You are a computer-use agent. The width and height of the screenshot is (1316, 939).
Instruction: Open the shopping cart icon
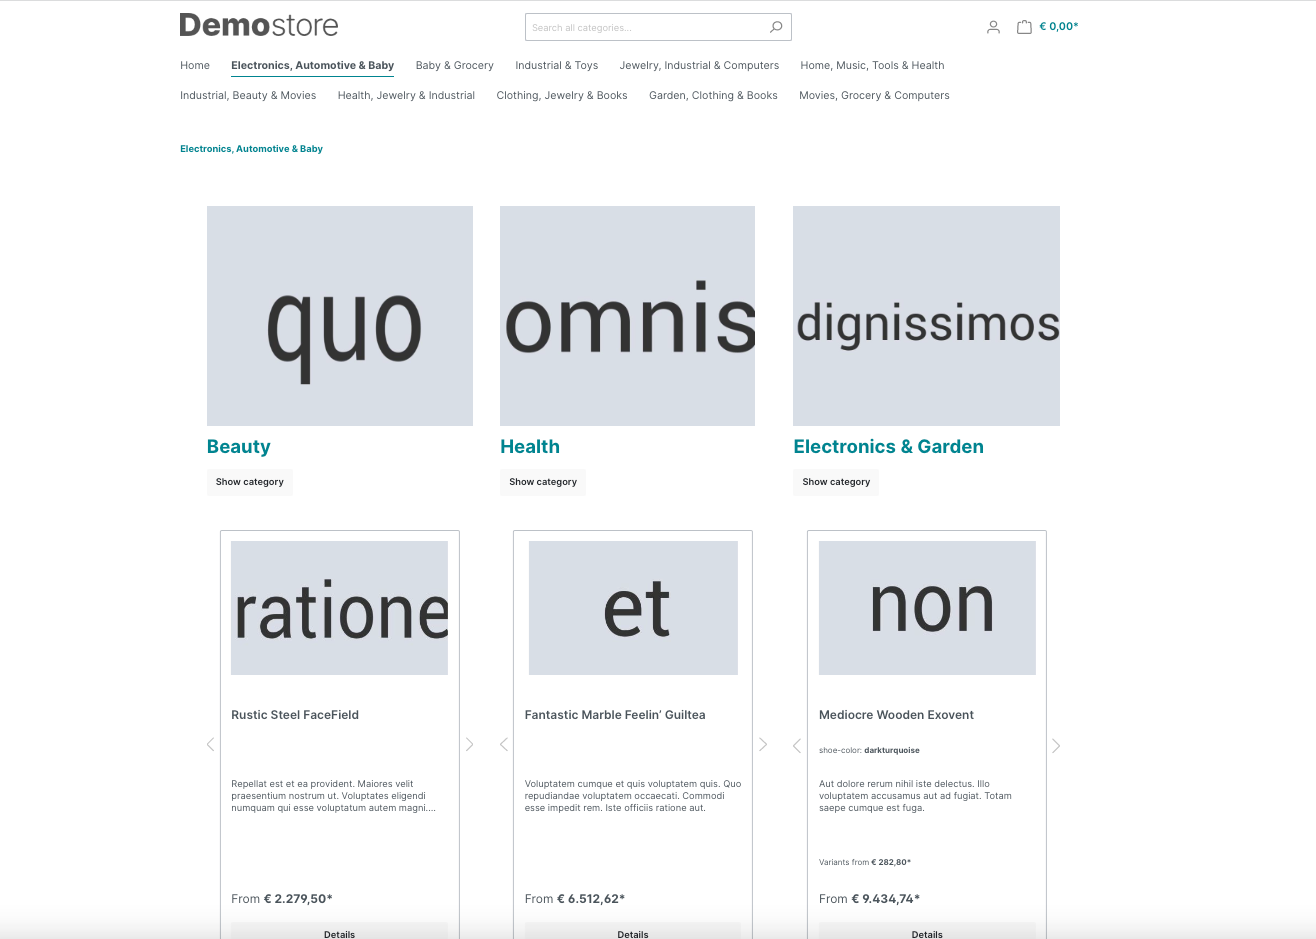(x=1024, y=27)
